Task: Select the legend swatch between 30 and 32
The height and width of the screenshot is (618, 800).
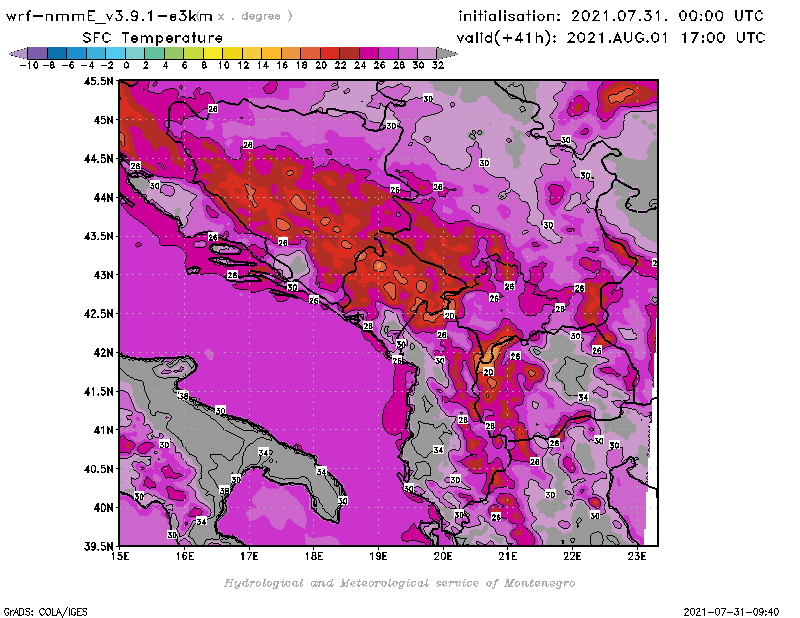Action: pyautogui.click(x=427, y=53)
